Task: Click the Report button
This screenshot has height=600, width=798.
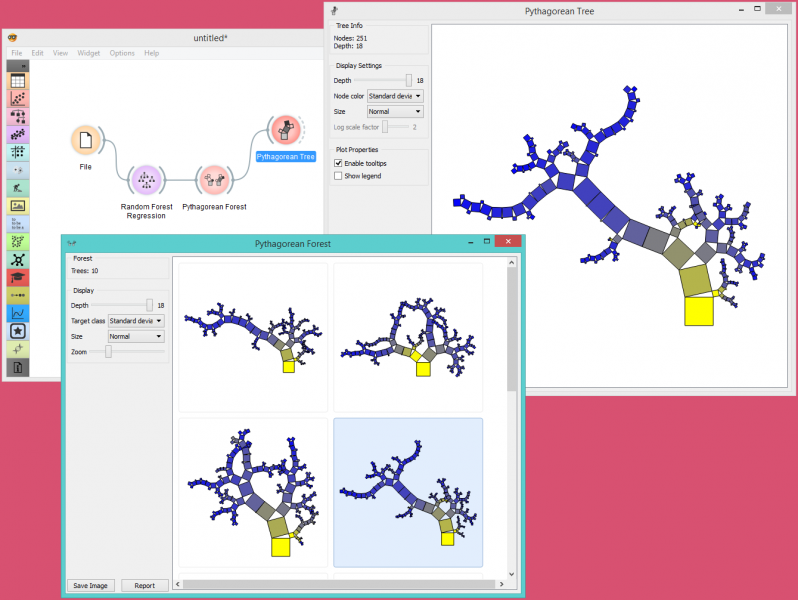Action: point(144,586)
